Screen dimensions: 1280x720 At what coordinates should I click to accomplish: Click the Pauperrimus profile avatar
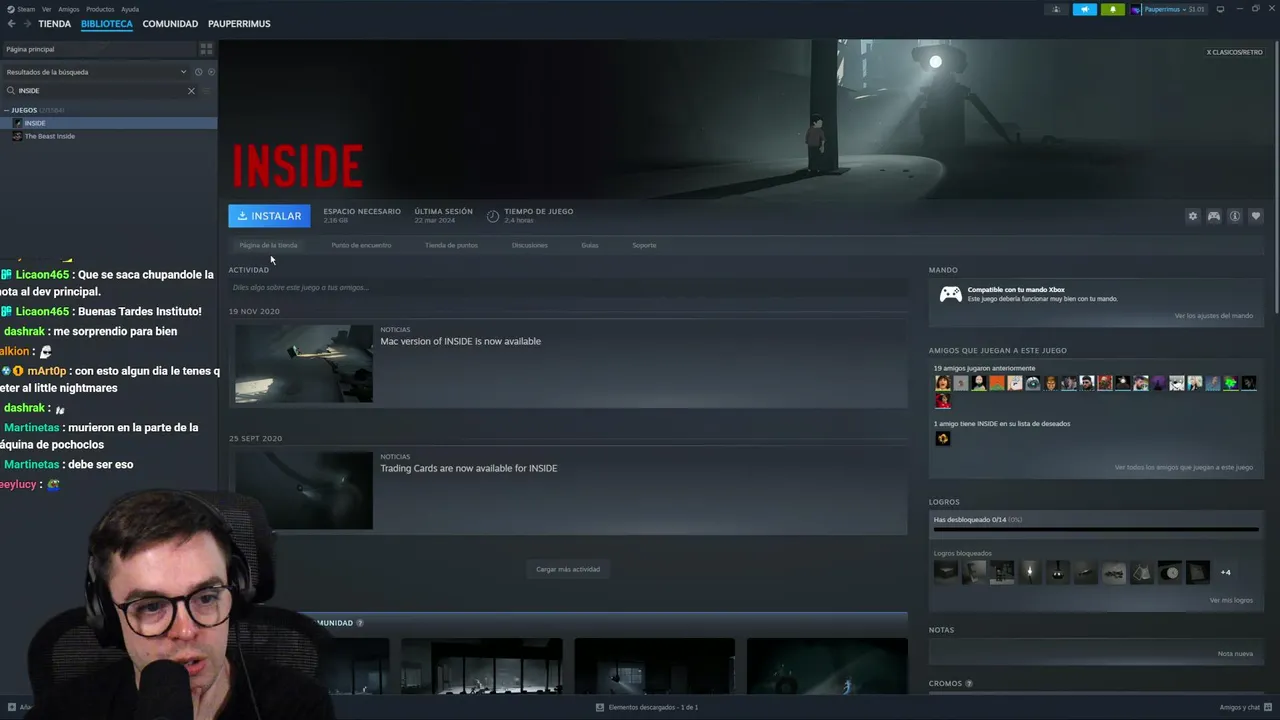click(x=1137, y=9)
